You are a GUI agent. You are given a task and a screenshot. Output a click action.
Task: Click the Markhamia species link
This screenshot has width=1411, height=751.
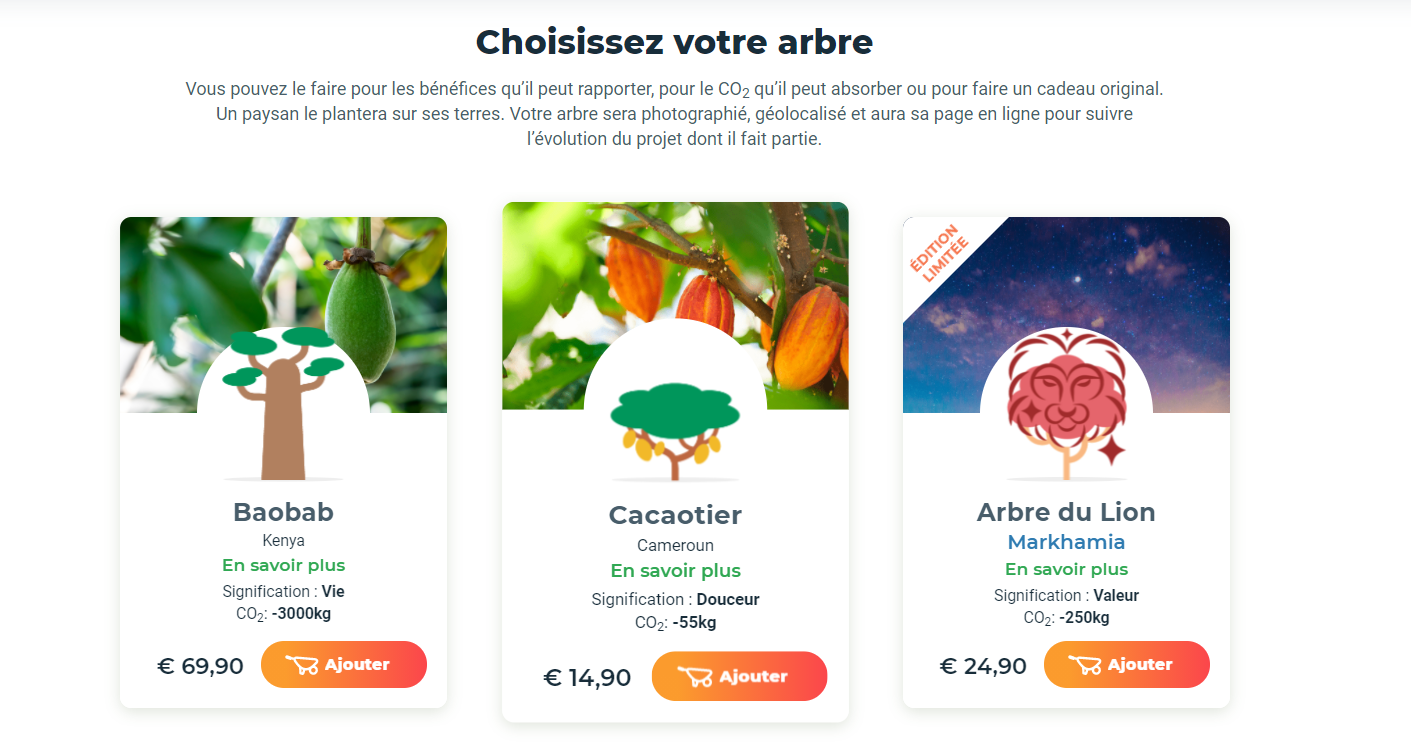coord(1066,542)
